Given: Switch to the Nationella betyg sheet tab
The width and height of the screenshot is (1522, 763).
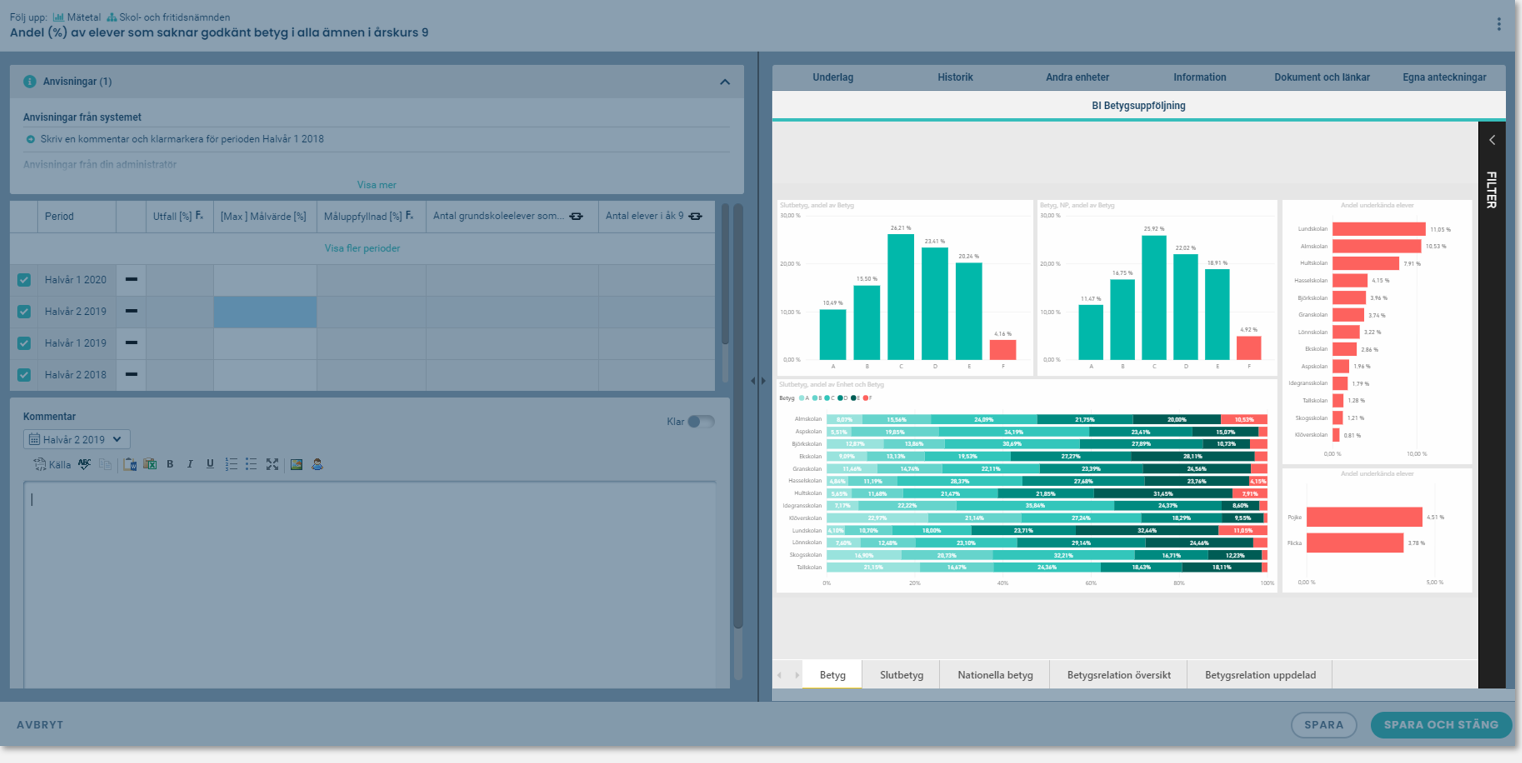Looking at the screenshot, I should pos(995,675).
